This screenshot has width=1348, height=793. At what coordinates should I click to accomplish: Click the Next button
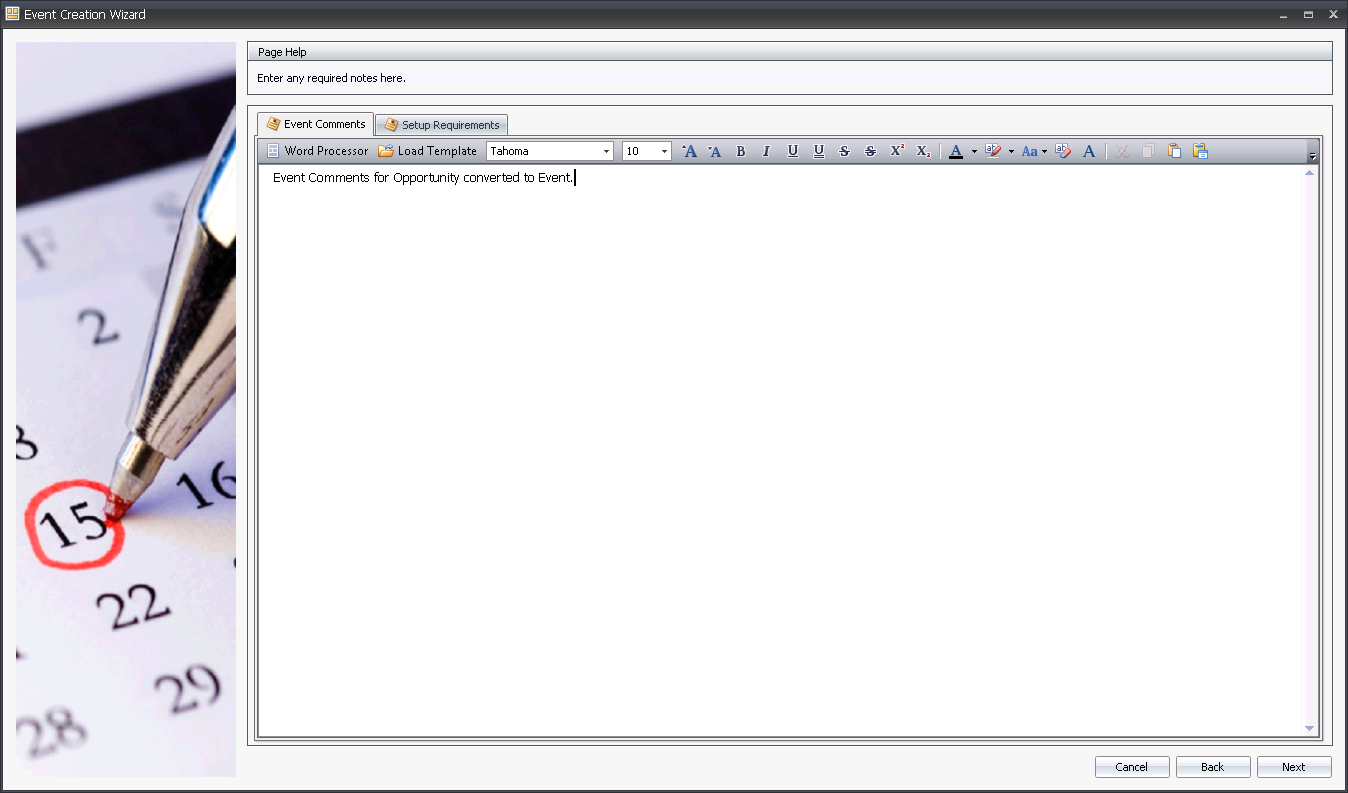[1294, 767]
